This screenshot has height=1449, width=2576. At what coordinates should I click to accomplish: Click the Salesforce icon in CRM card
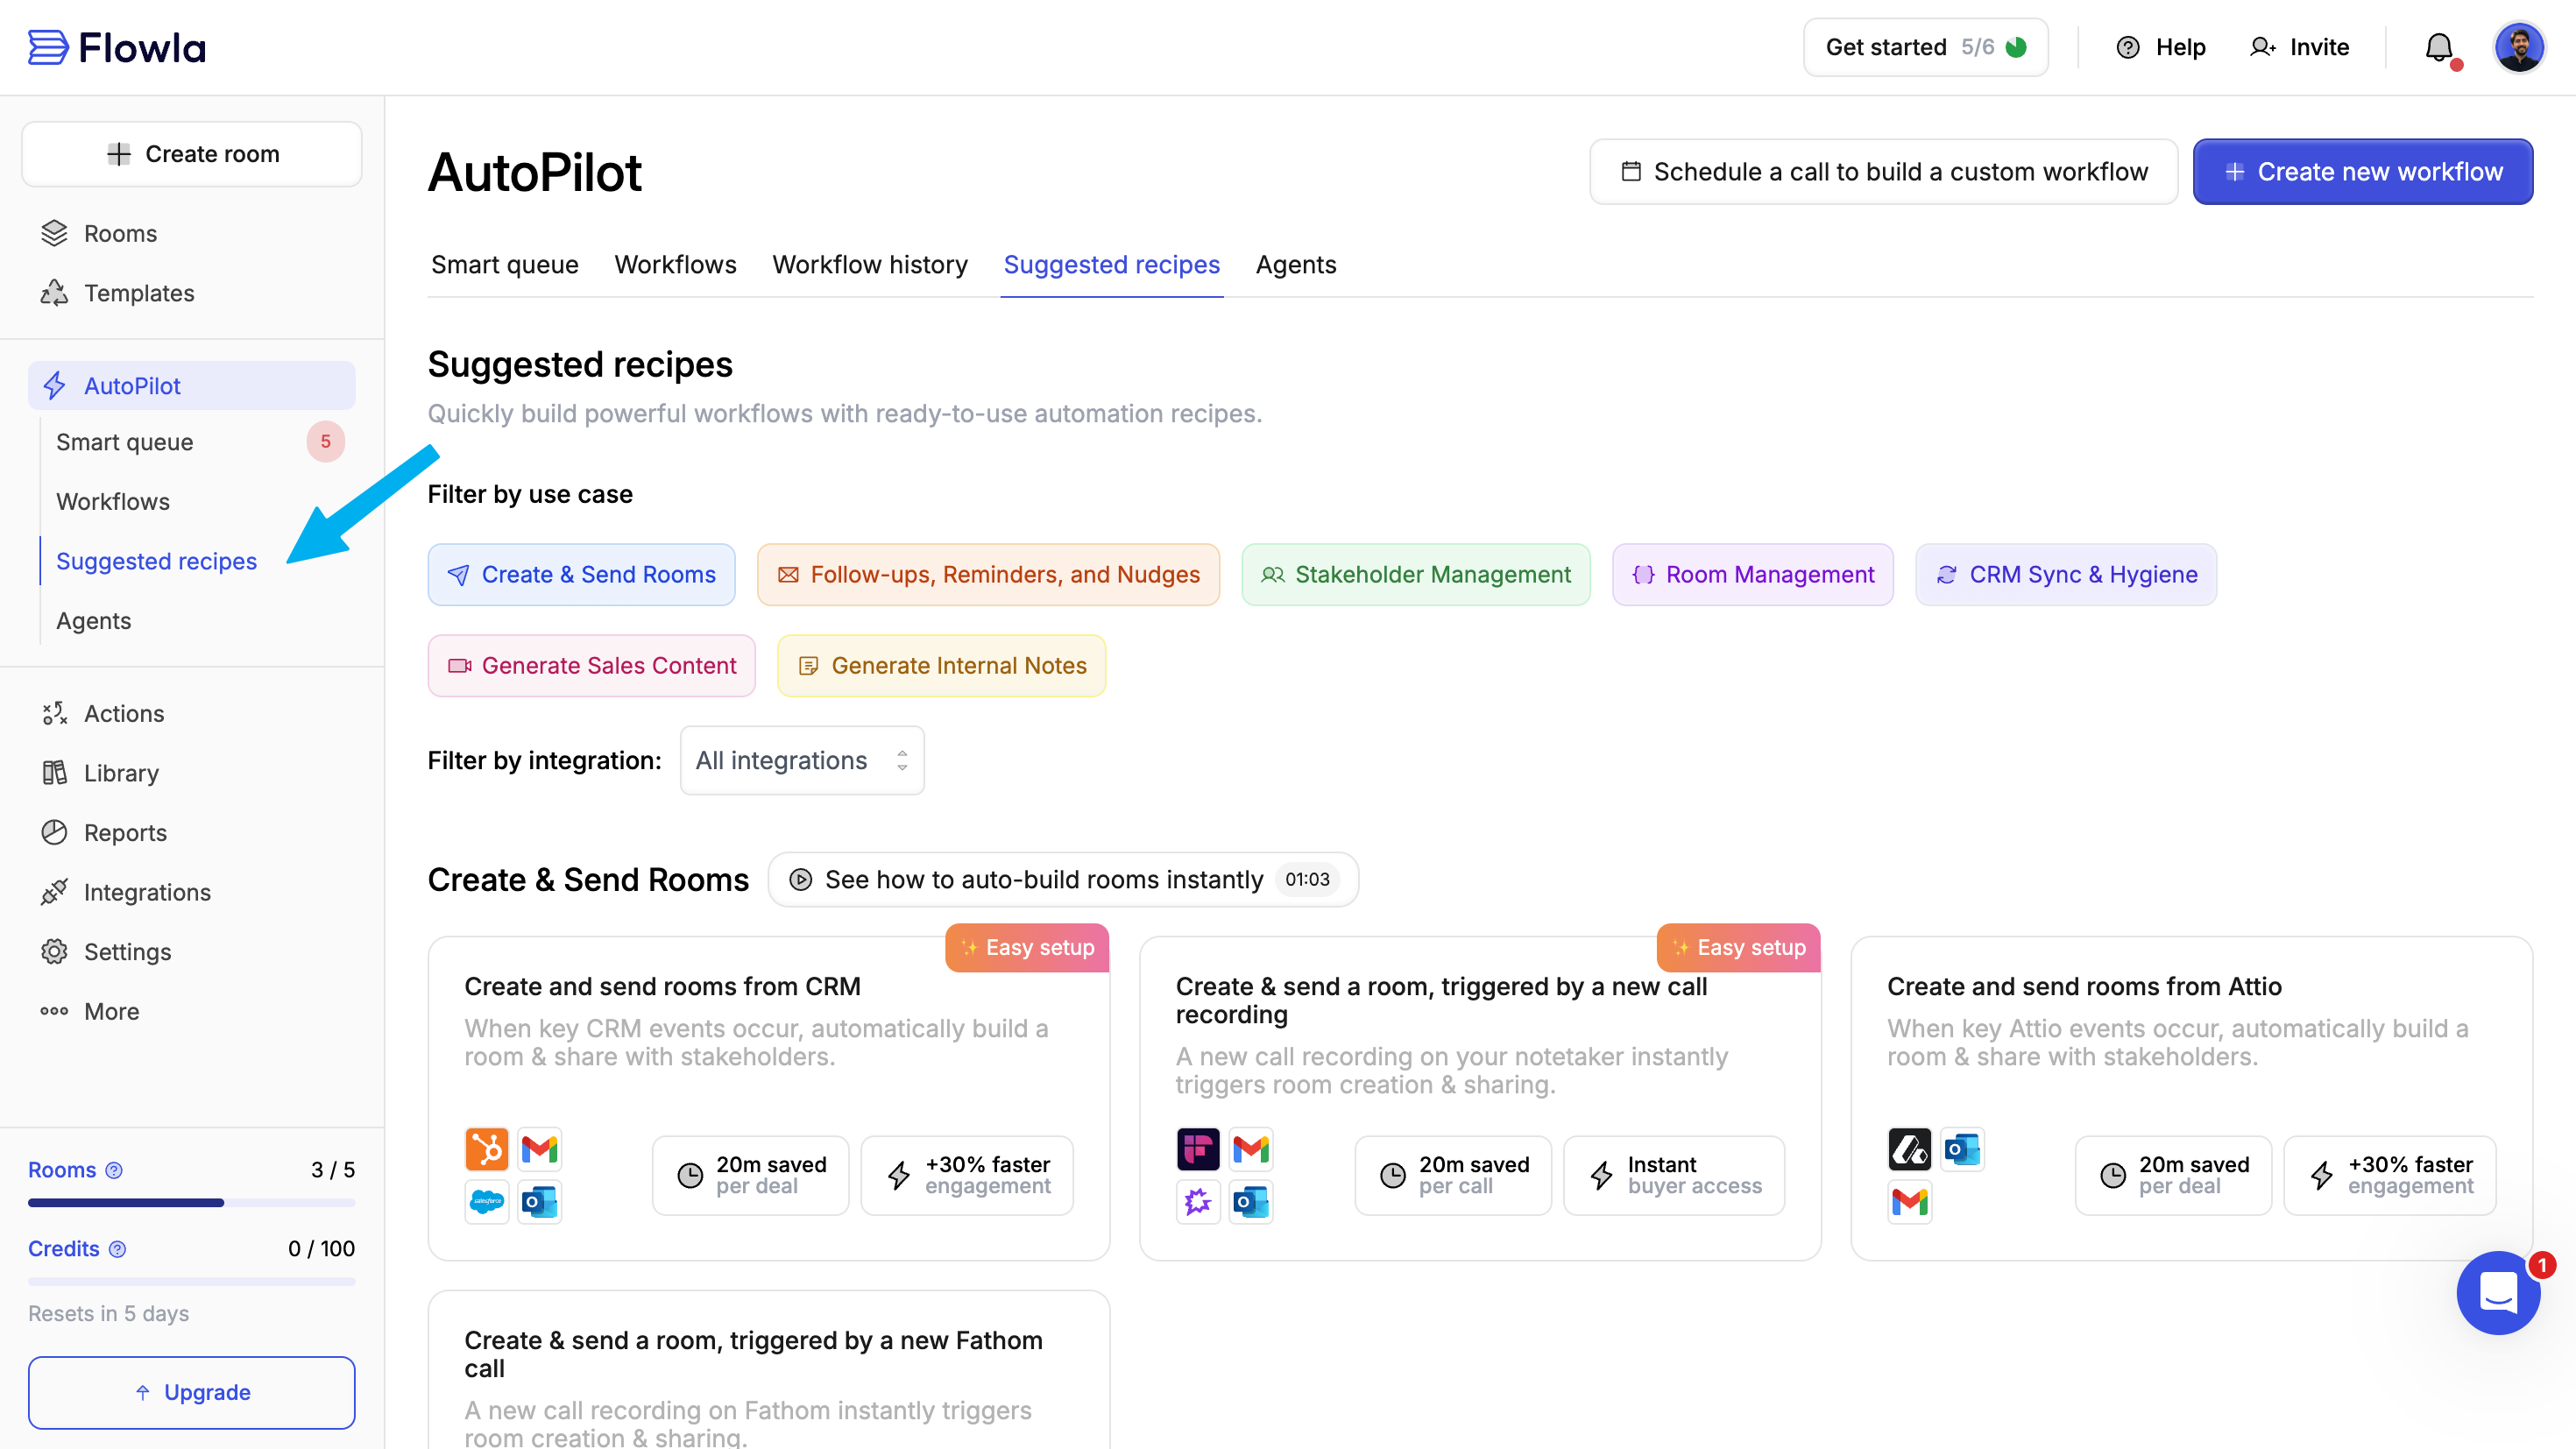487,1201
